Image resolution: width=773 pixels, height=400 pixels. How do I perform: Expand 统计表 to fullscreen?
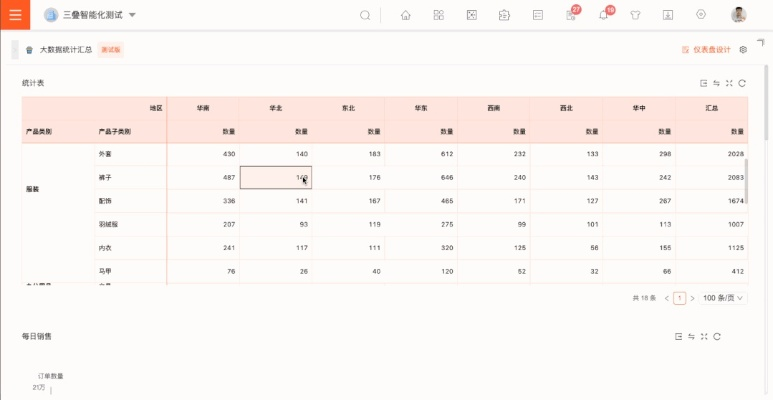(729, 83)
